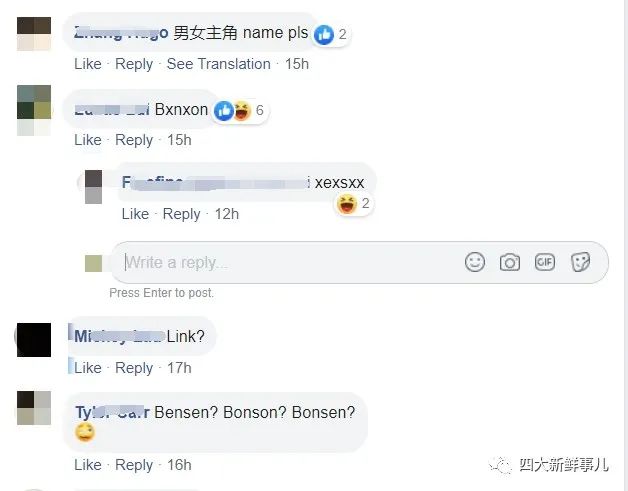The height and width of the screenshot is (491, 628).
Task: Open the sticker picker in reply box
Action: pyautogui.click(x=580, y=262)
